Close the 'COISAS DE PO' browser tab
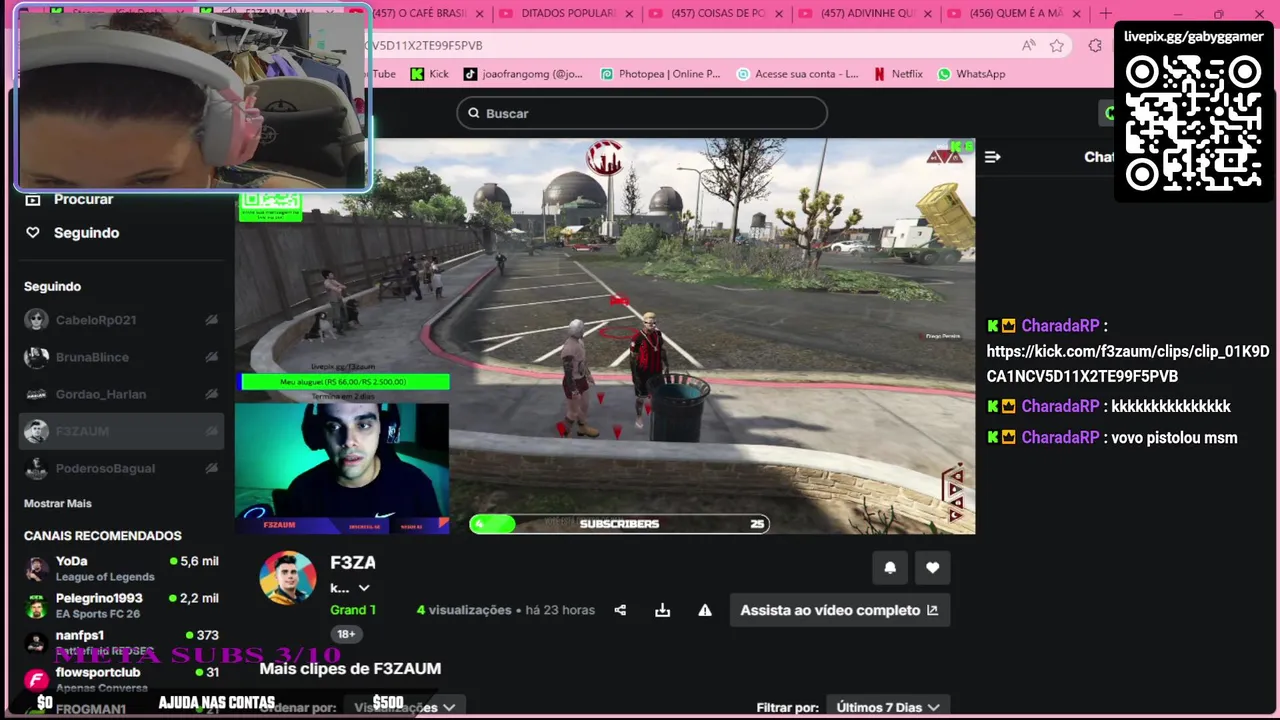The image size is (1280, 720). (779, 14)
